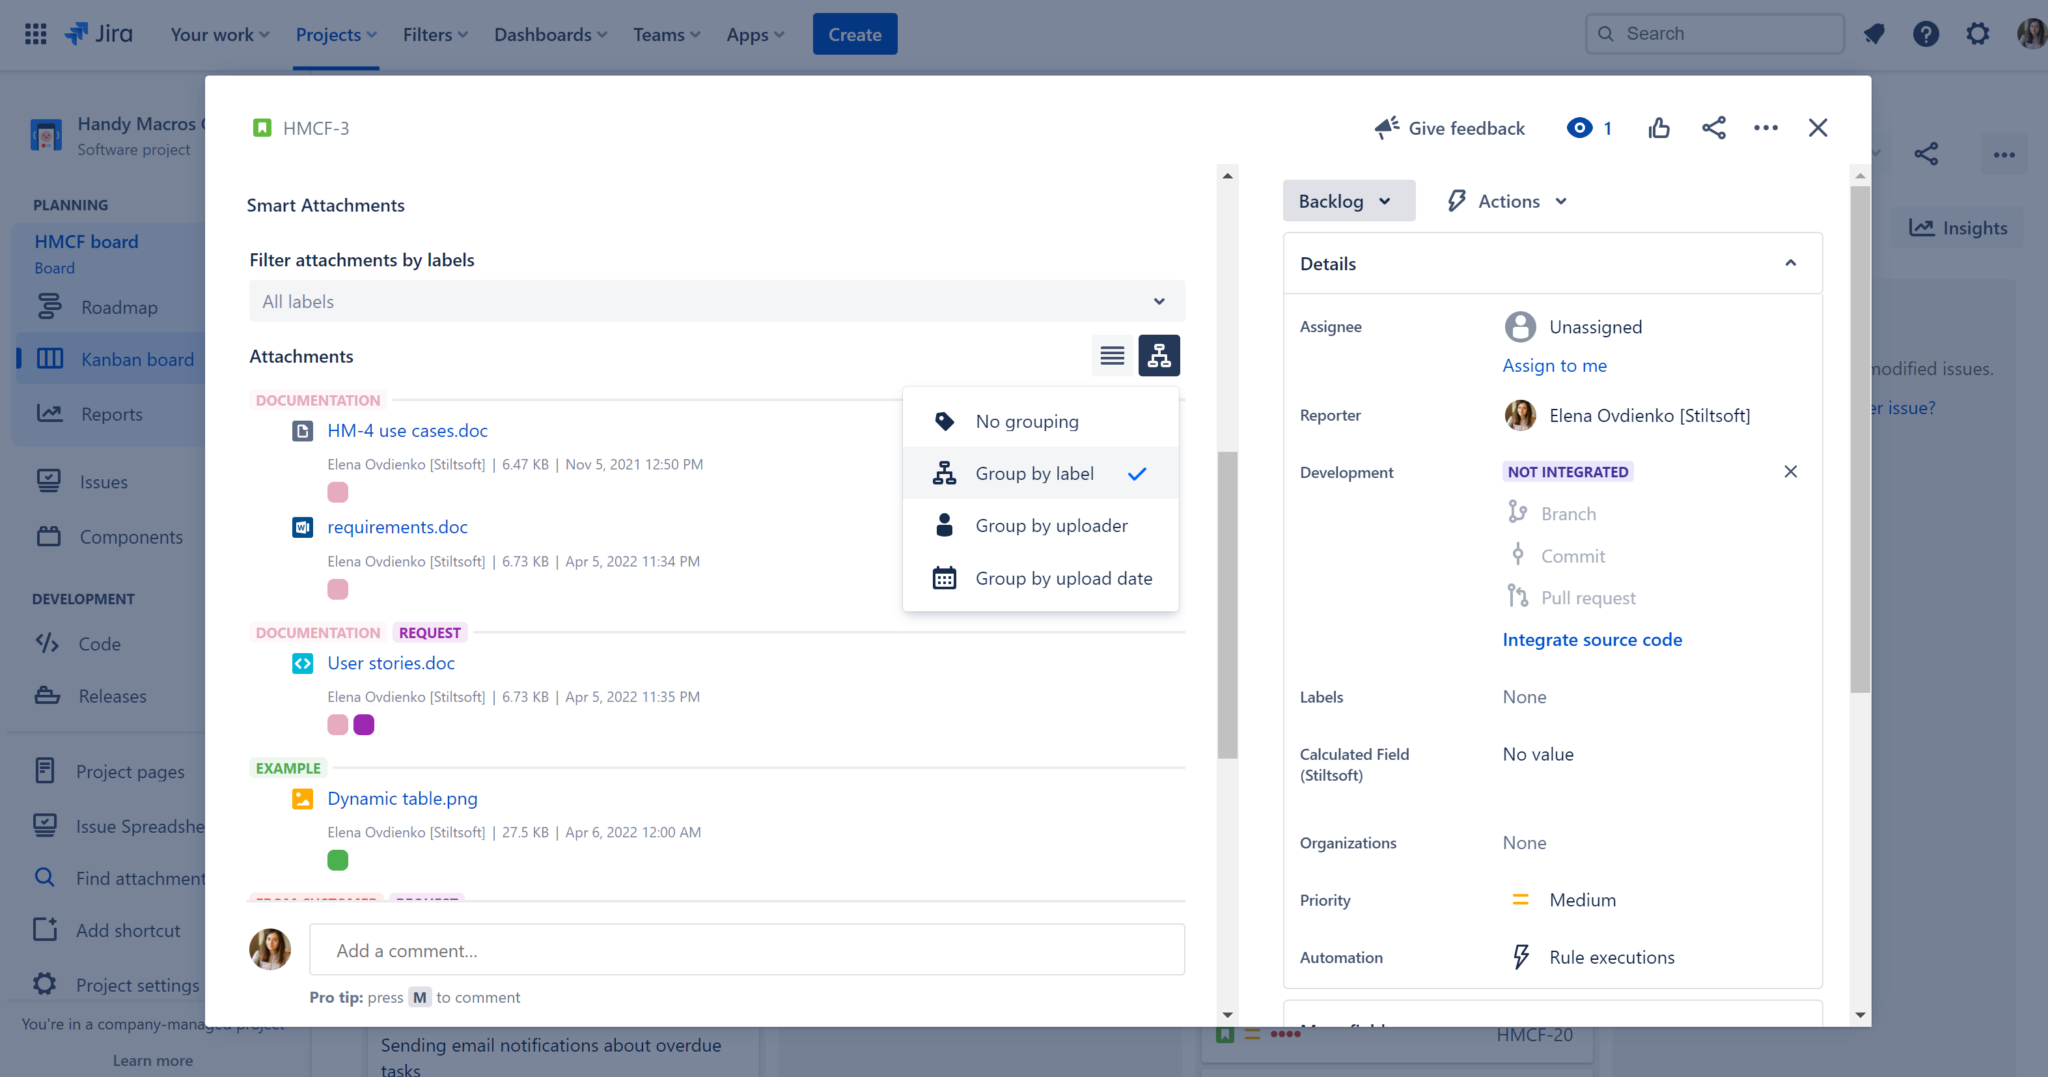Screen dimensions: 2048x1077
Task: Open the Jira app switcher grid
Action: [34, 33]
